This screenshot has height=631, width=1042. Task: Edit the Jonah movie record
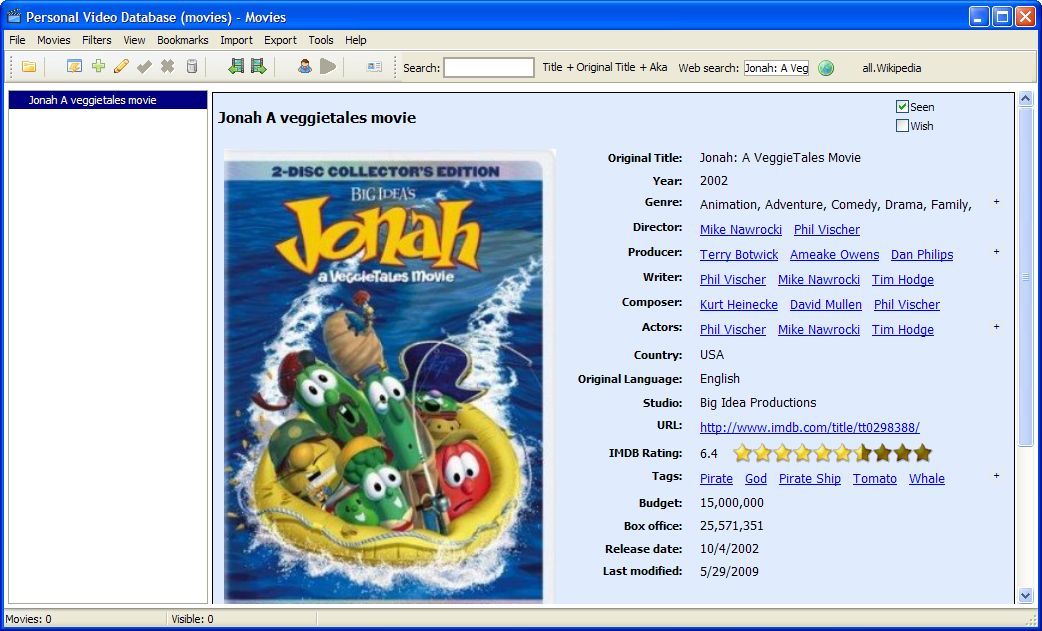(119, 67)
